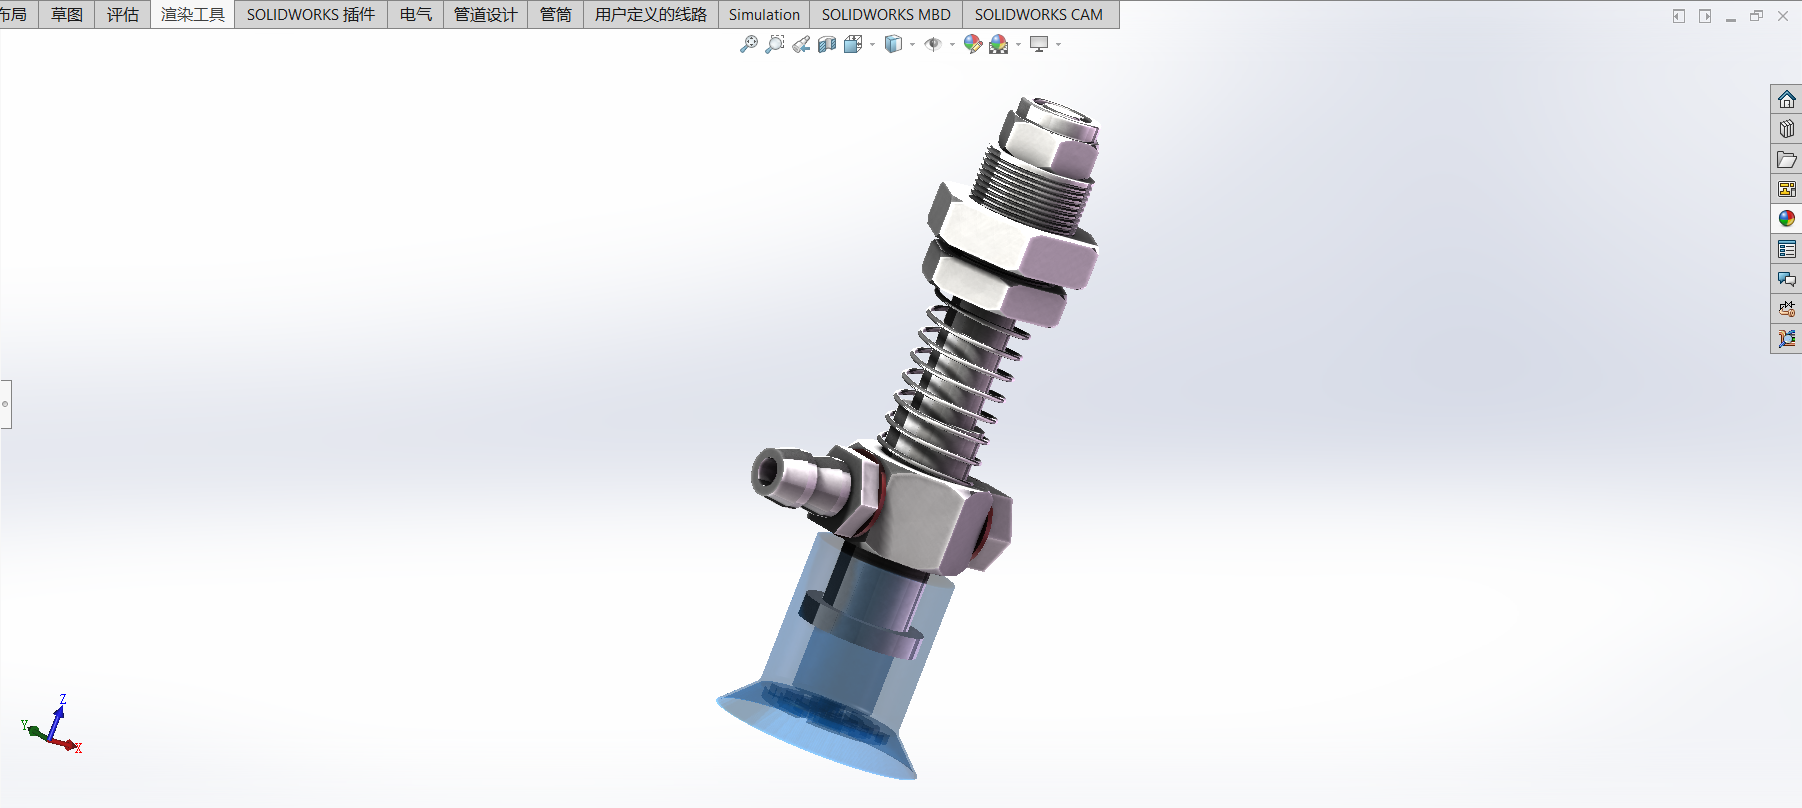Click the Edit Appearance icon
The height and width of the screenshot is (808, 1802).
point(972,44)
